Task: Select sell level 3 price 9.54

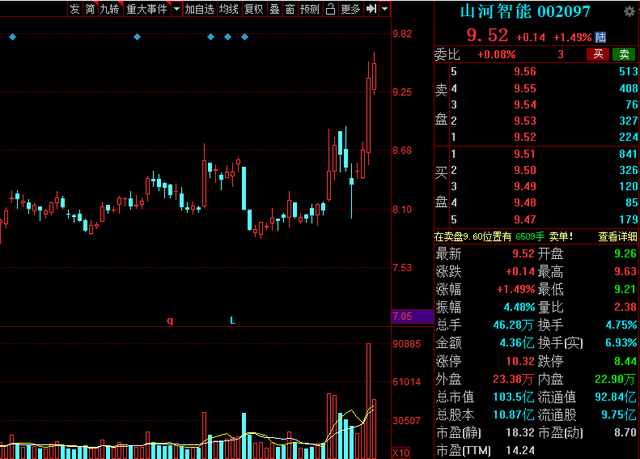Action: (525, 105)
